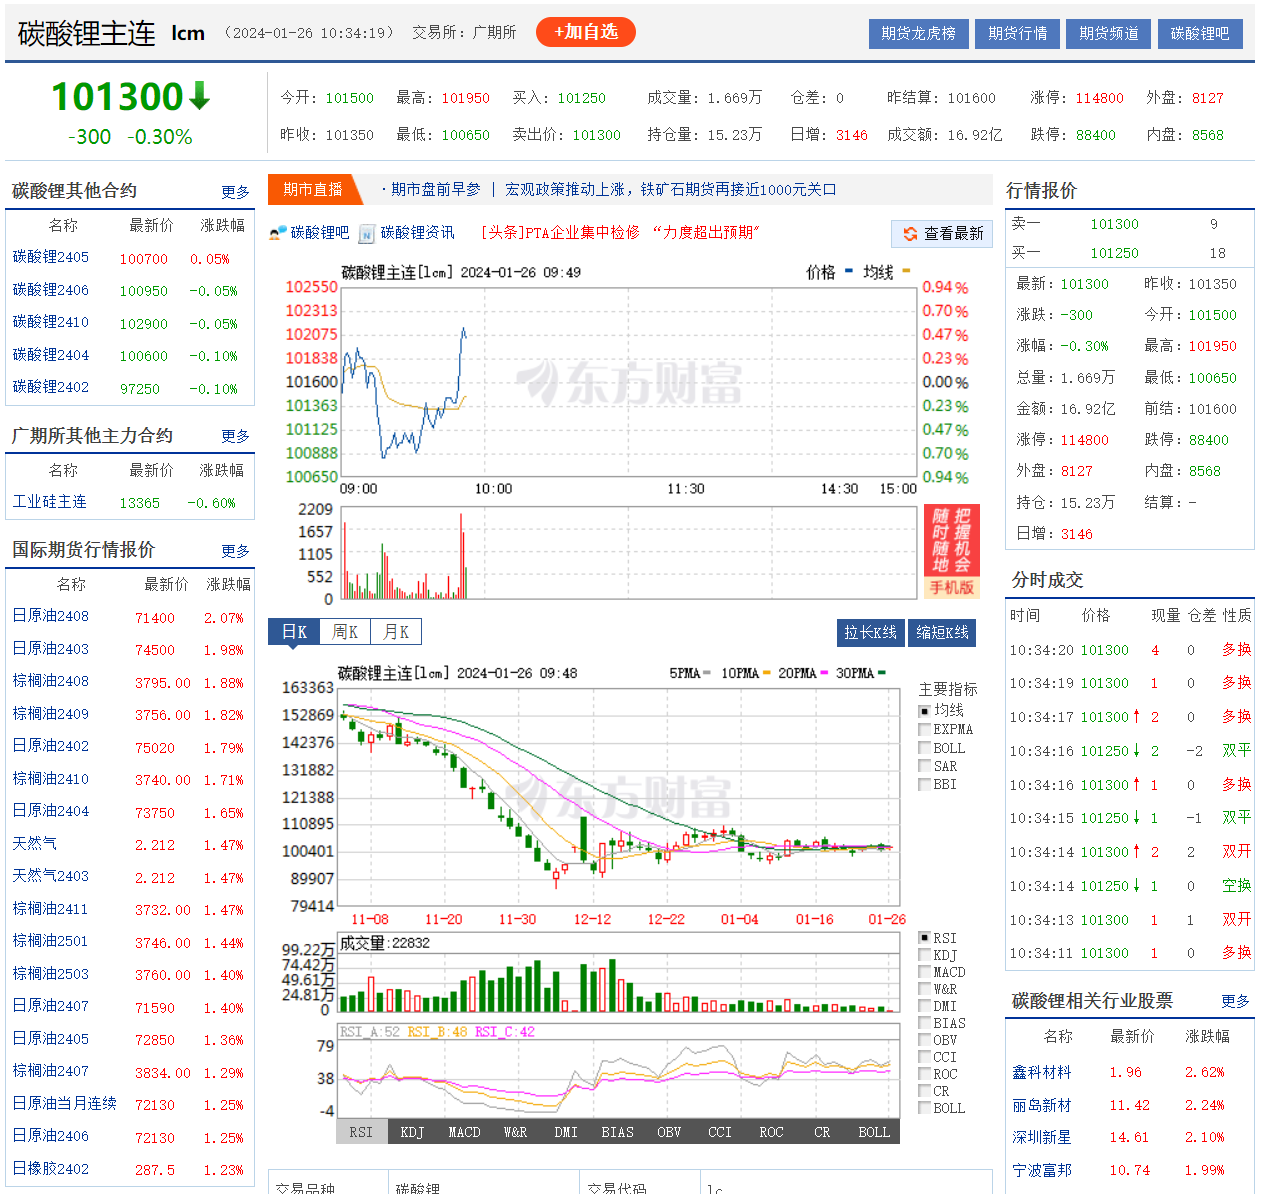Open the 期货频道 page
Screen dimensions: 1265x1194
tap(1108, 33)
